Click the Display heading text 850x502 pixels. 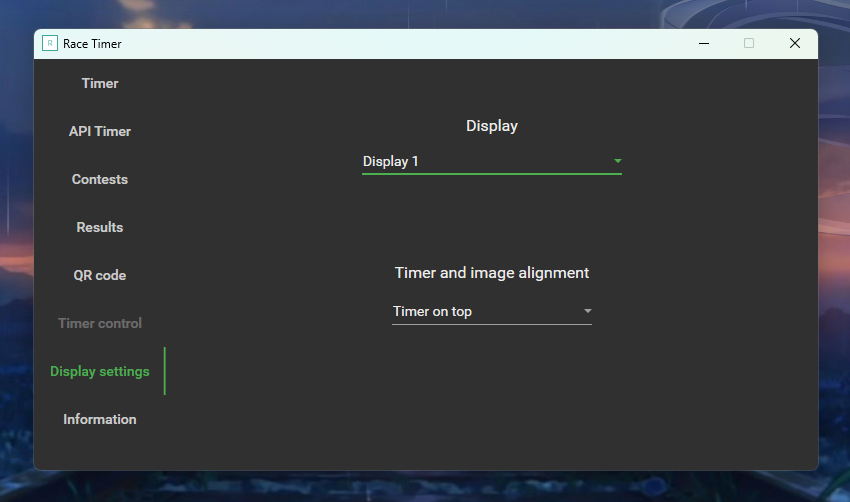pyautogui.click(x=492, y=126)
